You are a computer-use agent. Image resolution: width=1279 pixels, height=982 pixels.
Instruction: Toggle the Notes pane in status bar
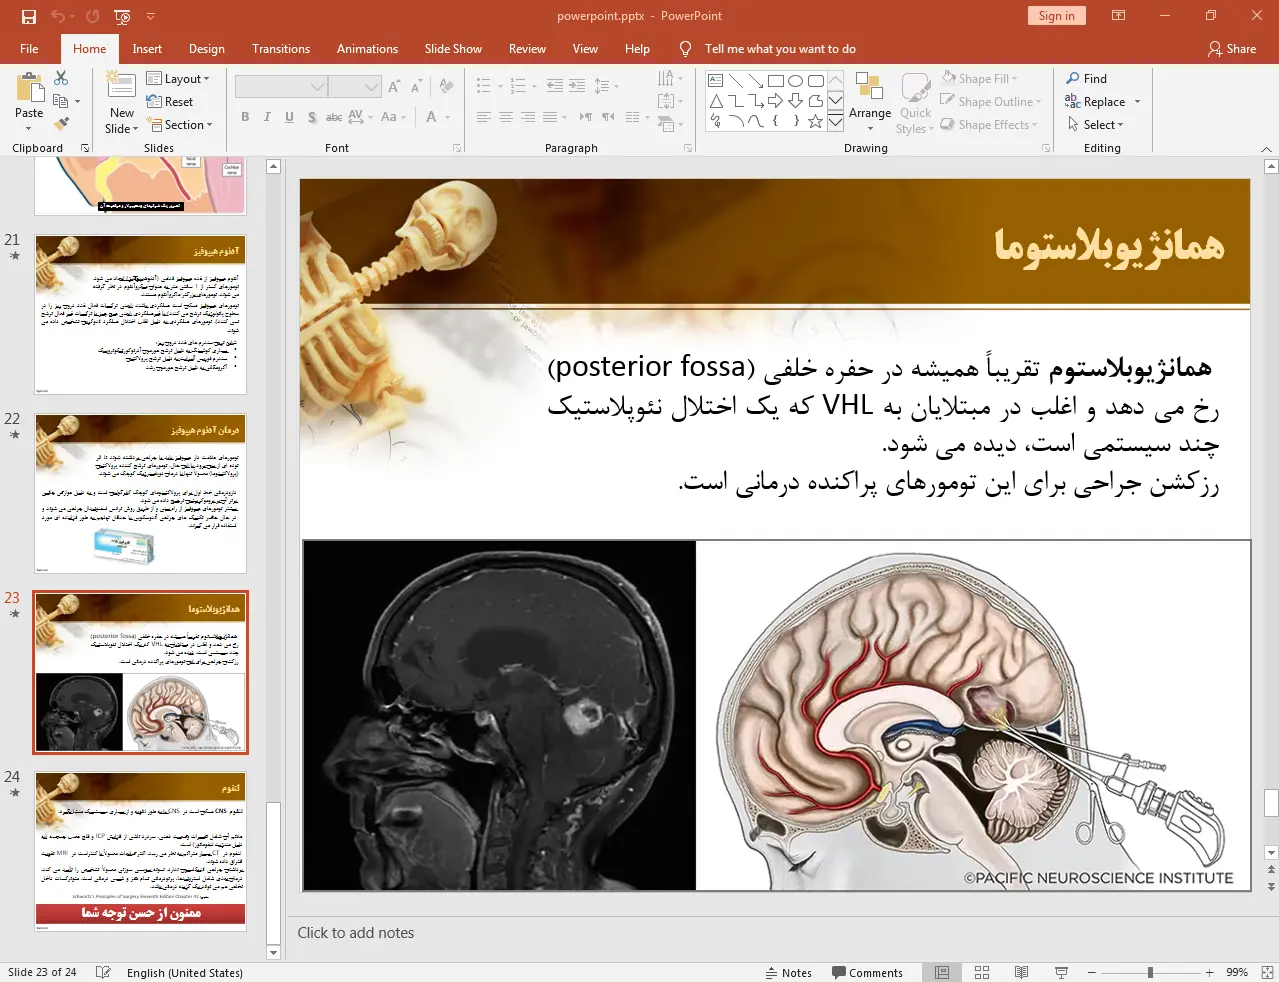(x=788, y=972)
